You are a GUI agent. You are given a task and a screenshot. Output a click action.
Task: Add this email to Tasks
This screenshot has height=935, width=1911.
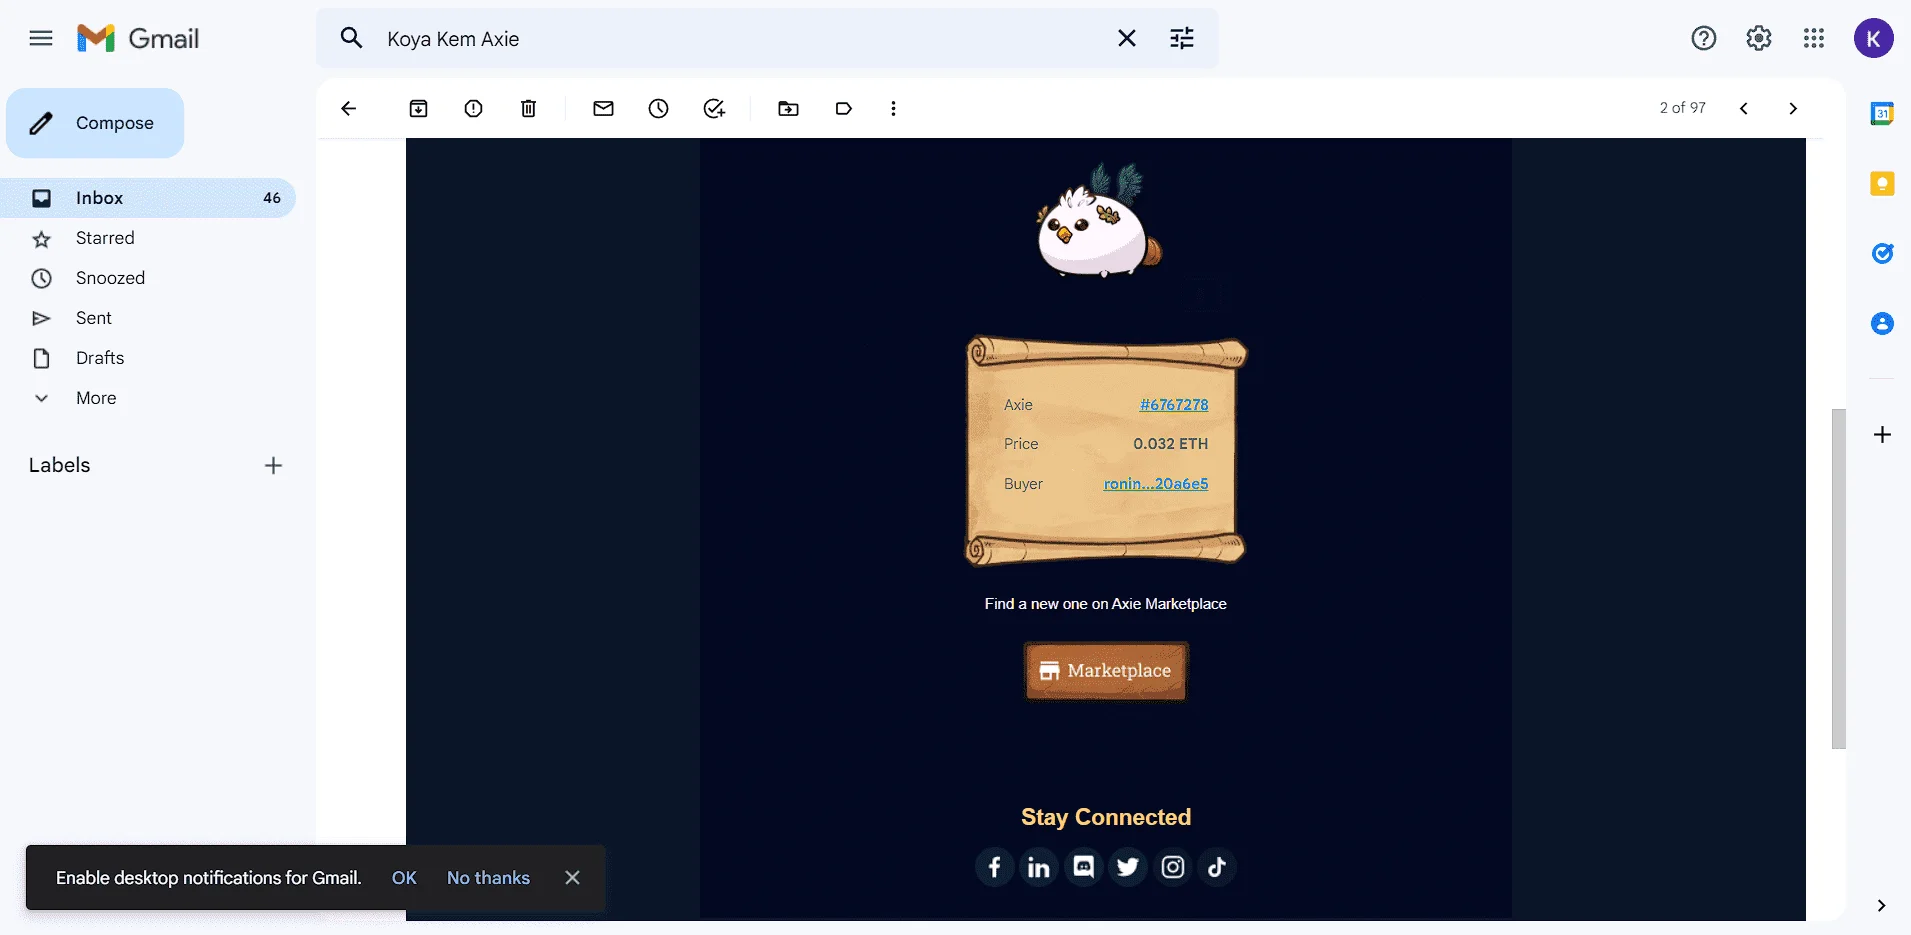(714, 109)
